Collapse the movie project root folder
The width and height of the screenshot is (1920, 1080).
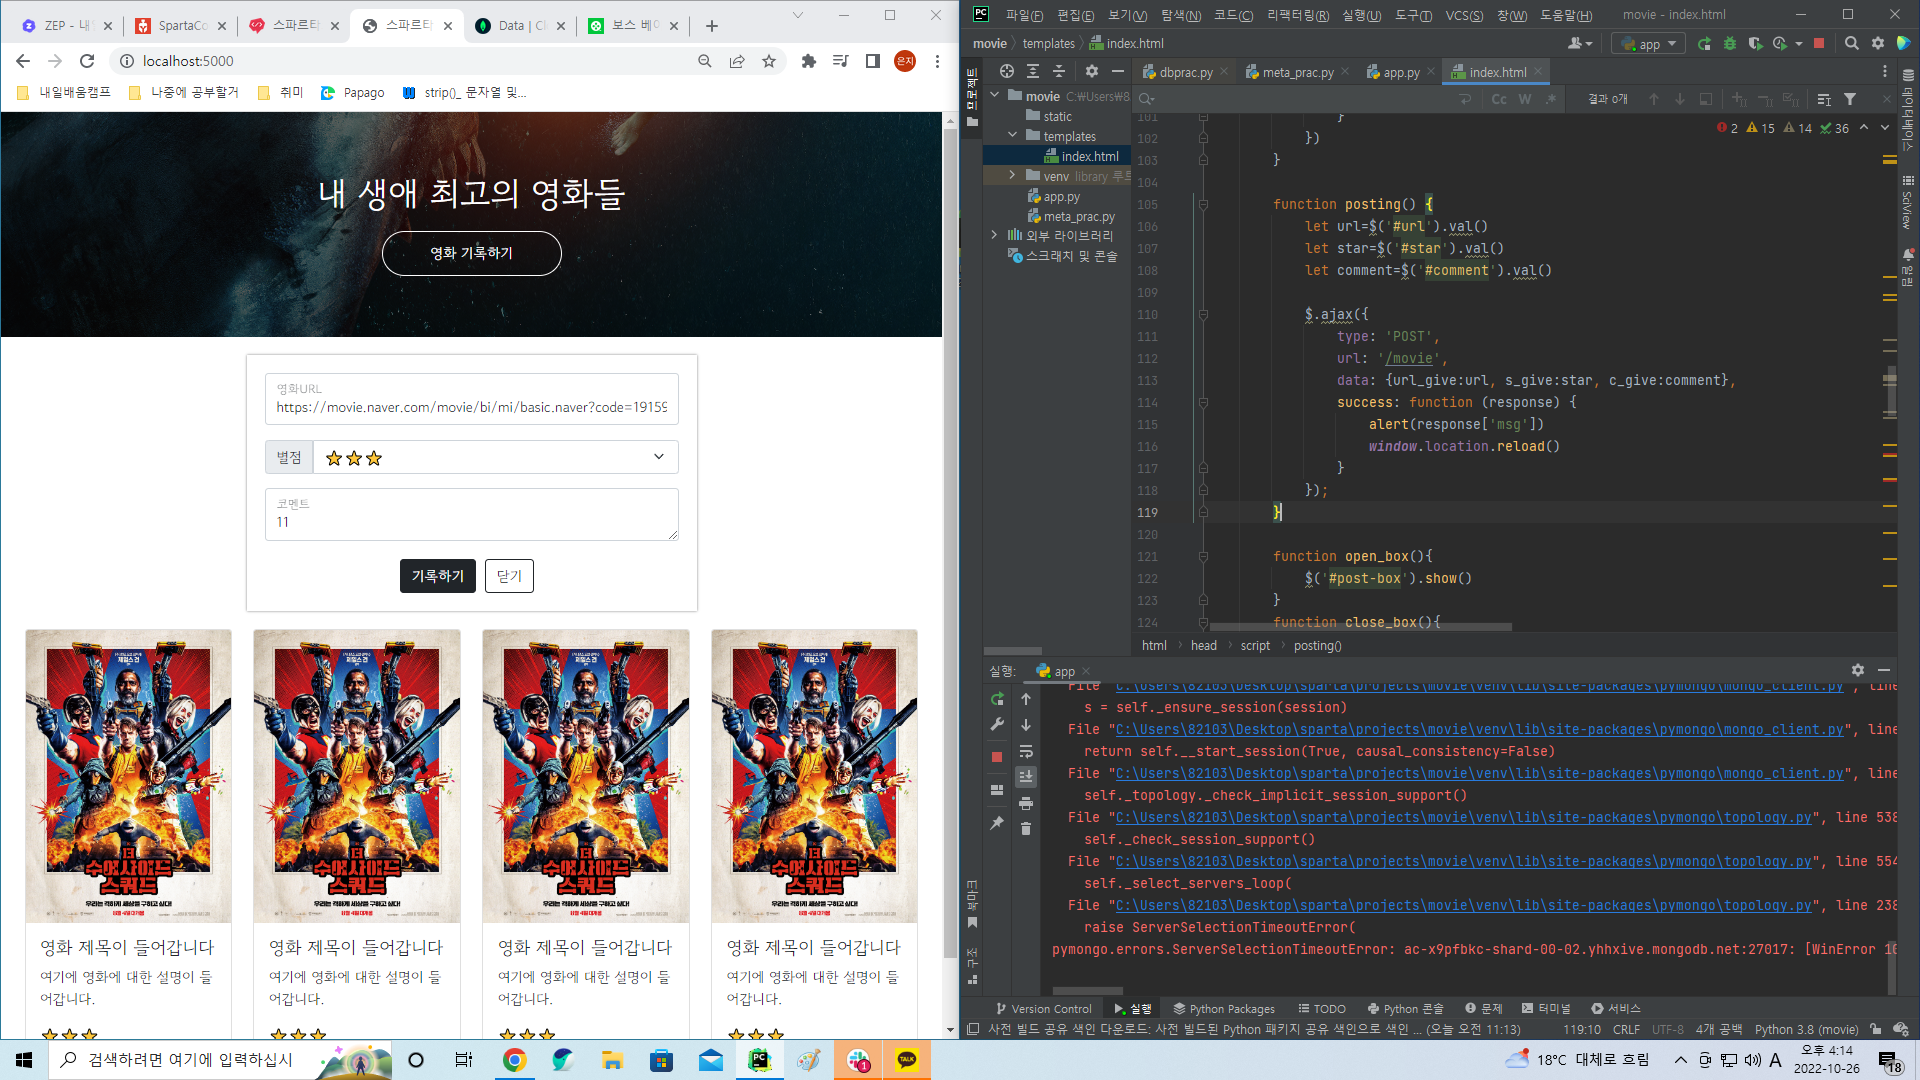[995, 96]
